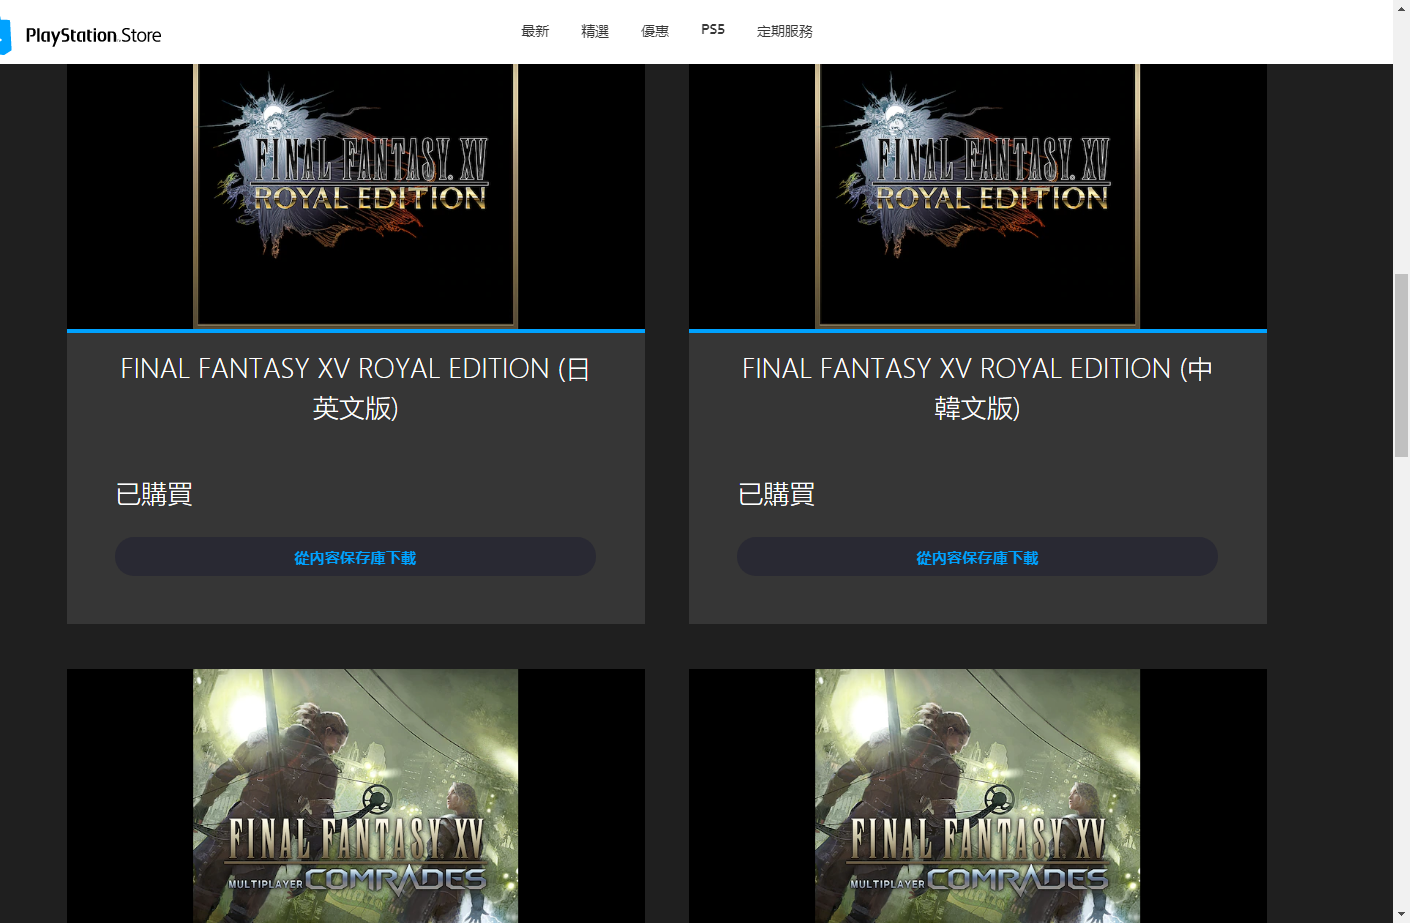
Task: Download 日英文版 Royal Edition from content library
Action: tap(356, 557)
